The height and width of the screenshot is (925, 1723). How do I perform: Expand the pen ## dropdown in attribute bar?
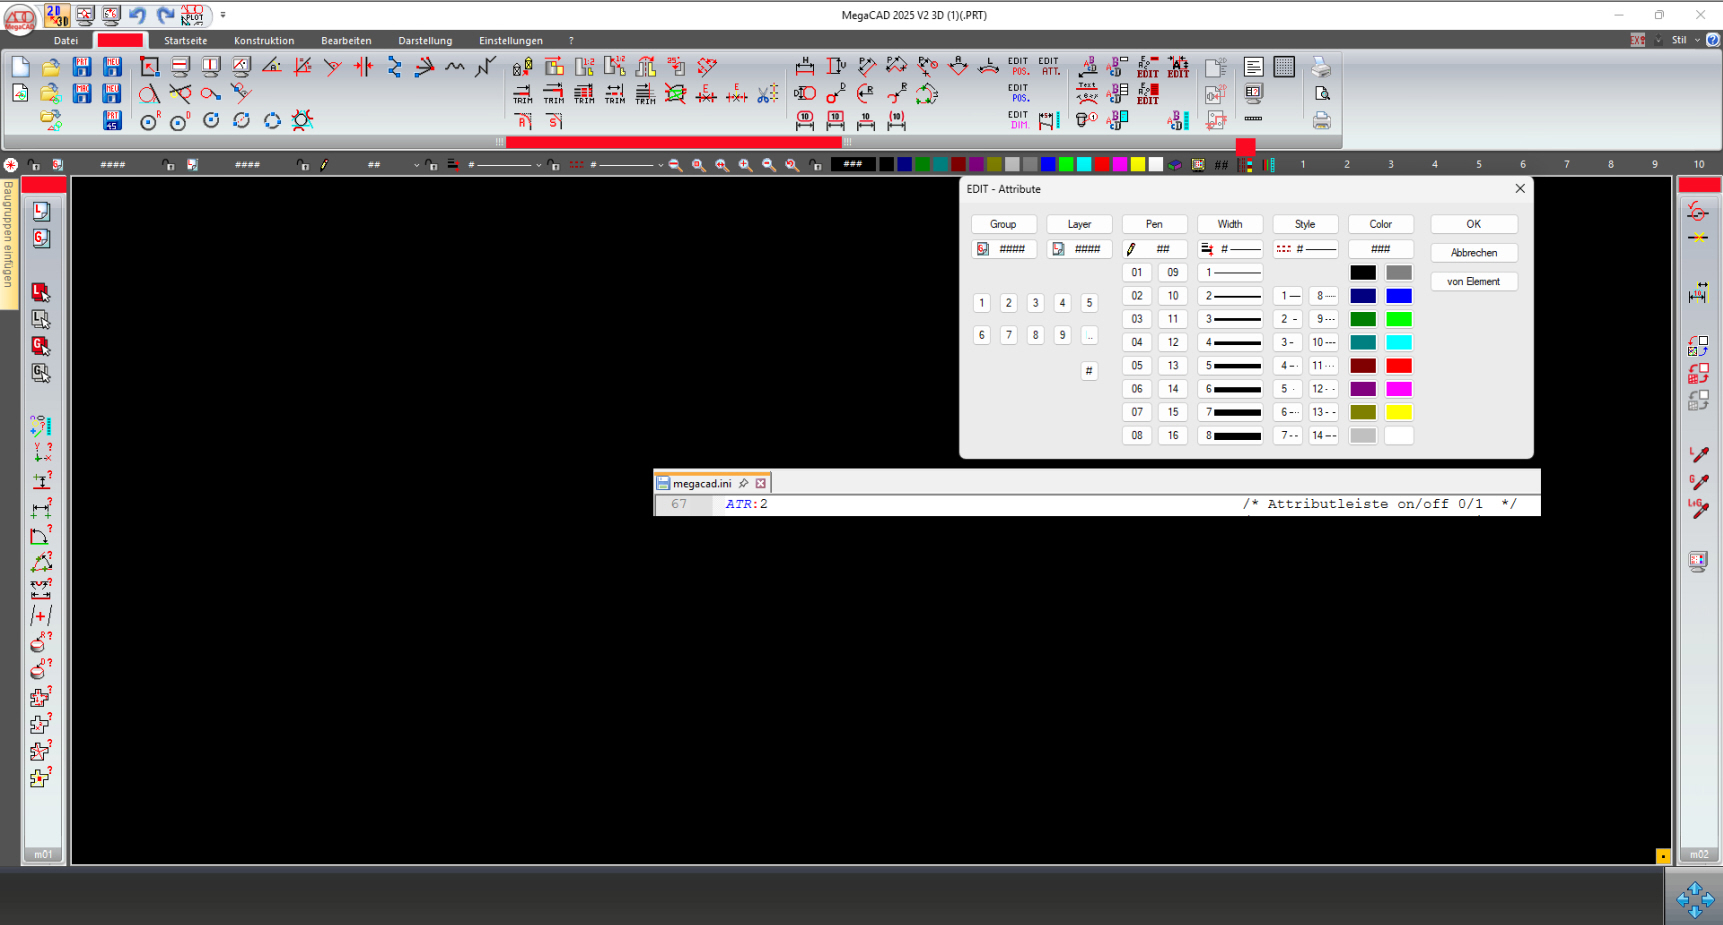[x=417, y=165]
